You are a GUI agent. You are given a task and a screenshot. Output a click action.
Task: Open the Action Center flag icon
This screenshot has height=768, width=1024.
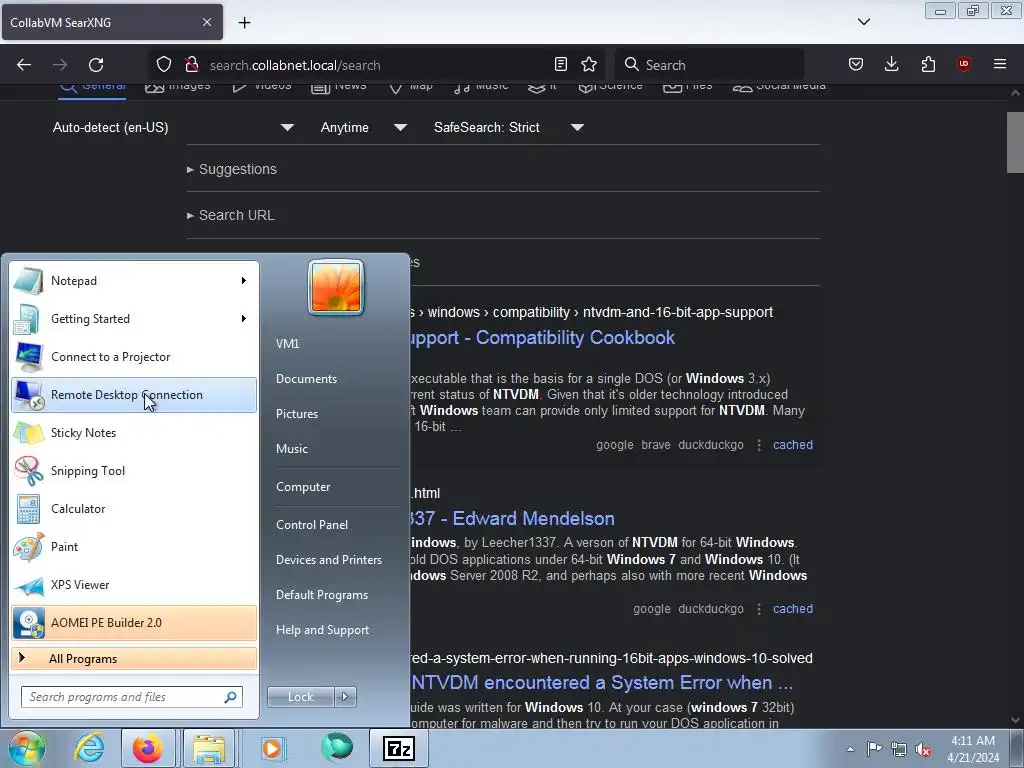pyautogui.click(x=874, y=749)
